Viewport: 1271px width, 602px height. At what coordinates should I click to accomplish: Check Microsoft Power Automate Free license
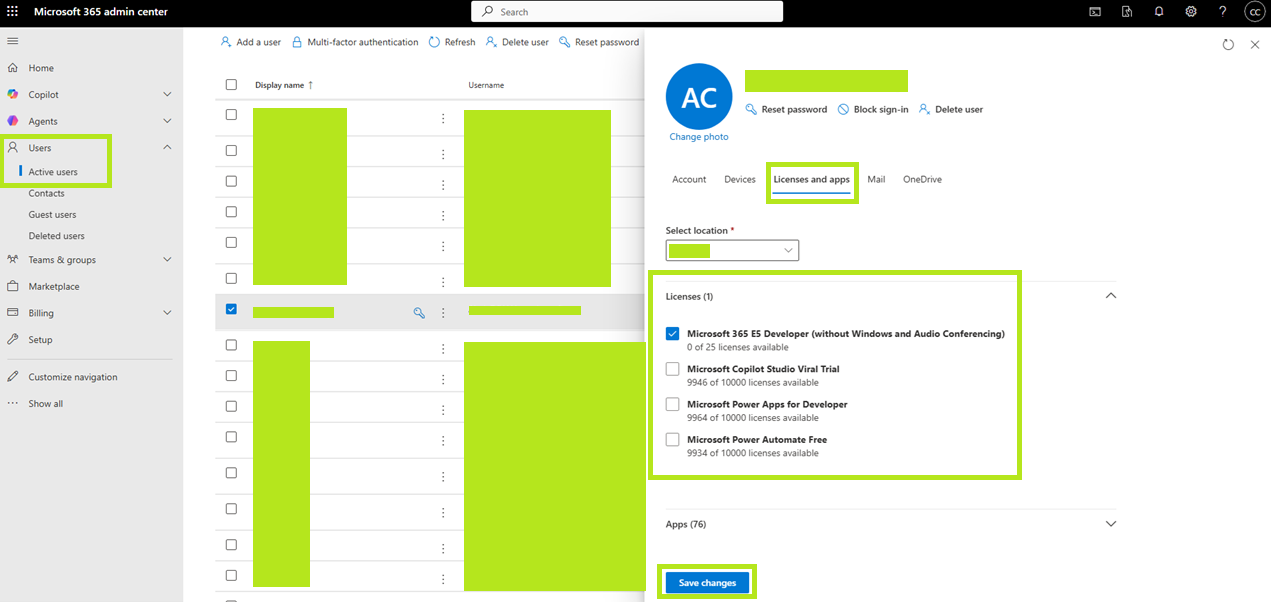tap(673, 439)
